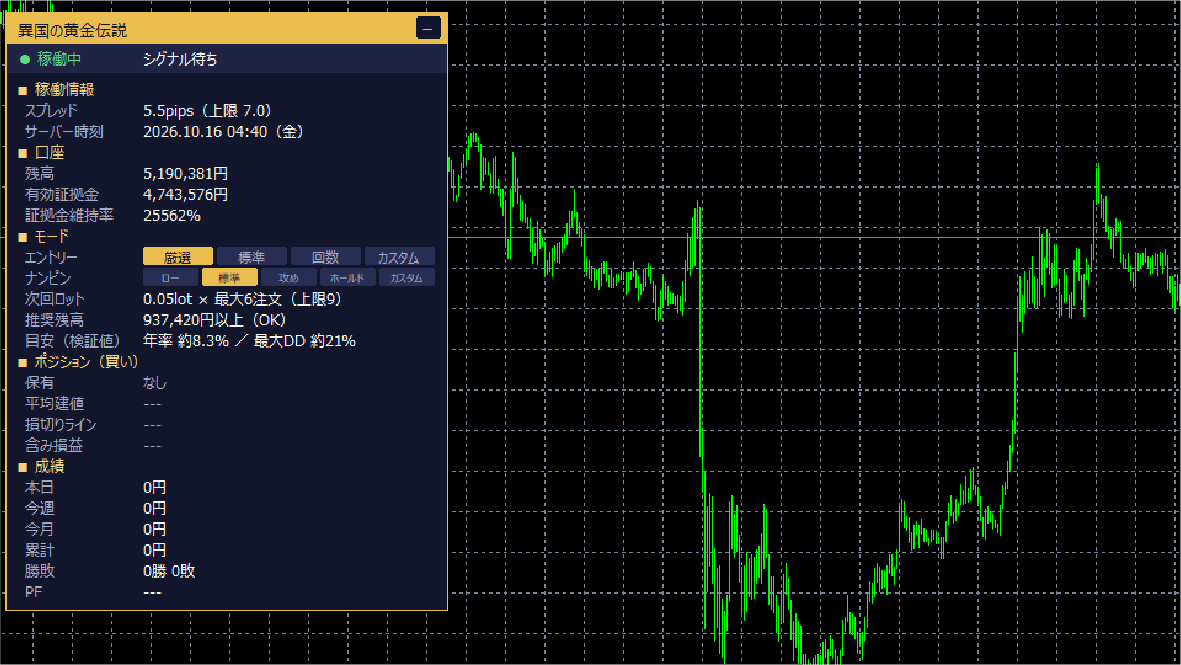This screenshot has width=1181, height=665.
Task: Activate the ホールド nanpin mode
Action: click(347, 278)
